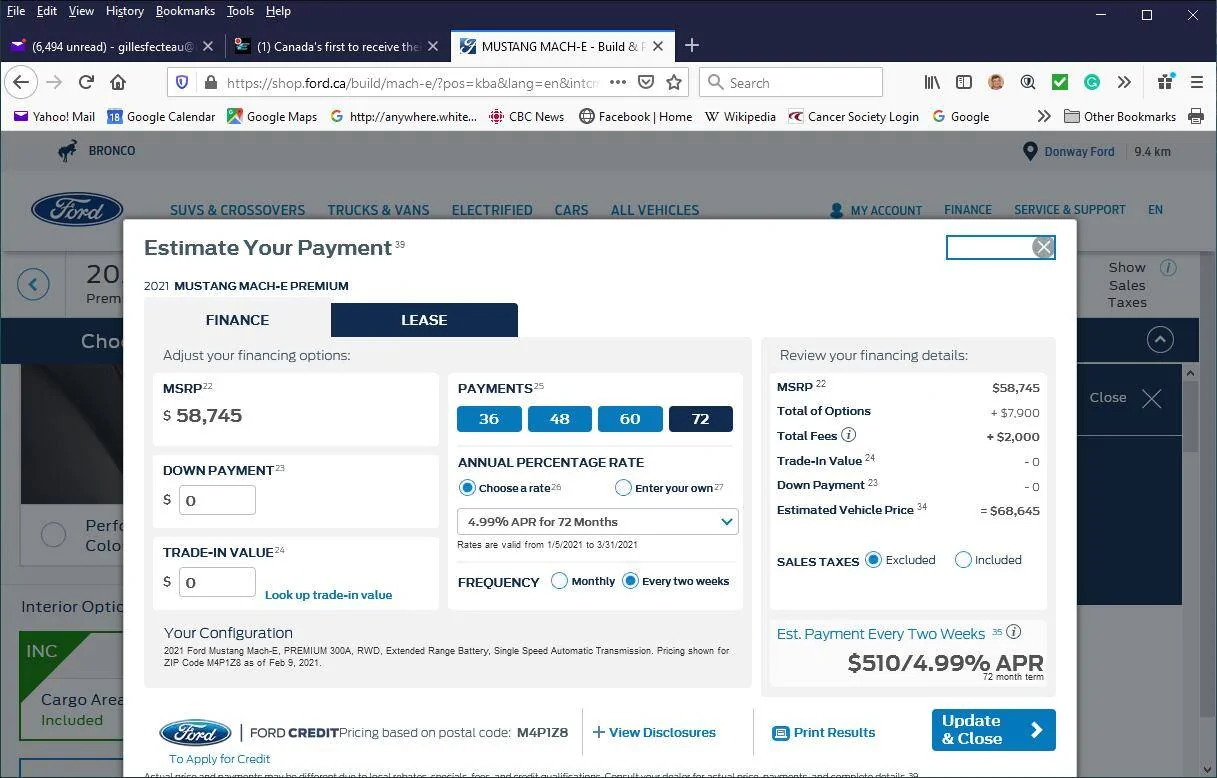Screen dimensions: 1217x778
Task: Click the Ford oval logo in site header
Action: [77, 210]
